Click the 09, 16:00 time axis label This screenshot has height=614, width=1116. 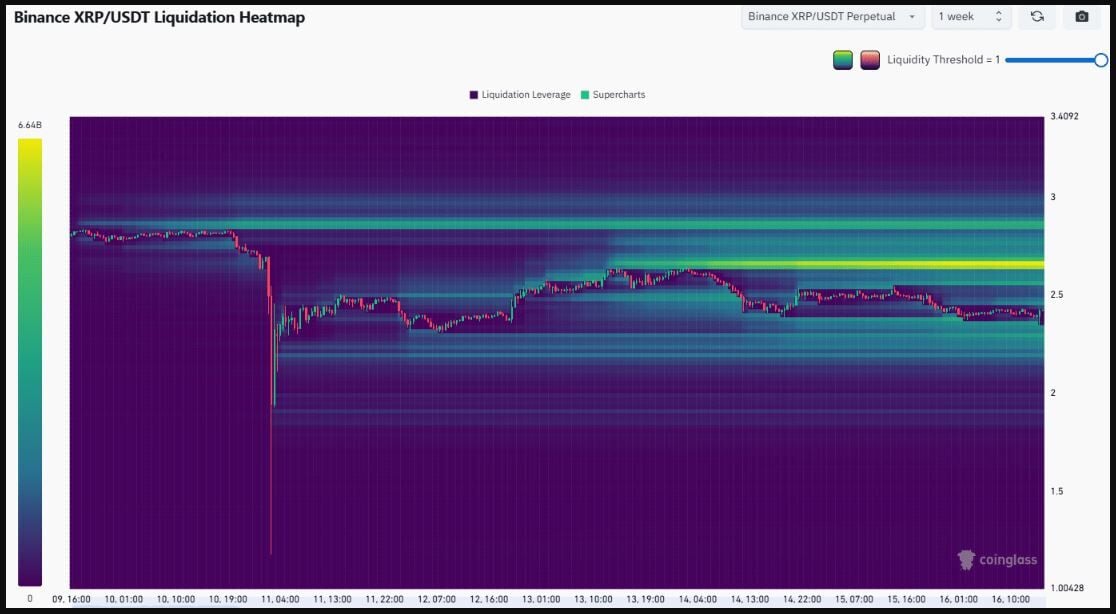click(x=71, y=600)
